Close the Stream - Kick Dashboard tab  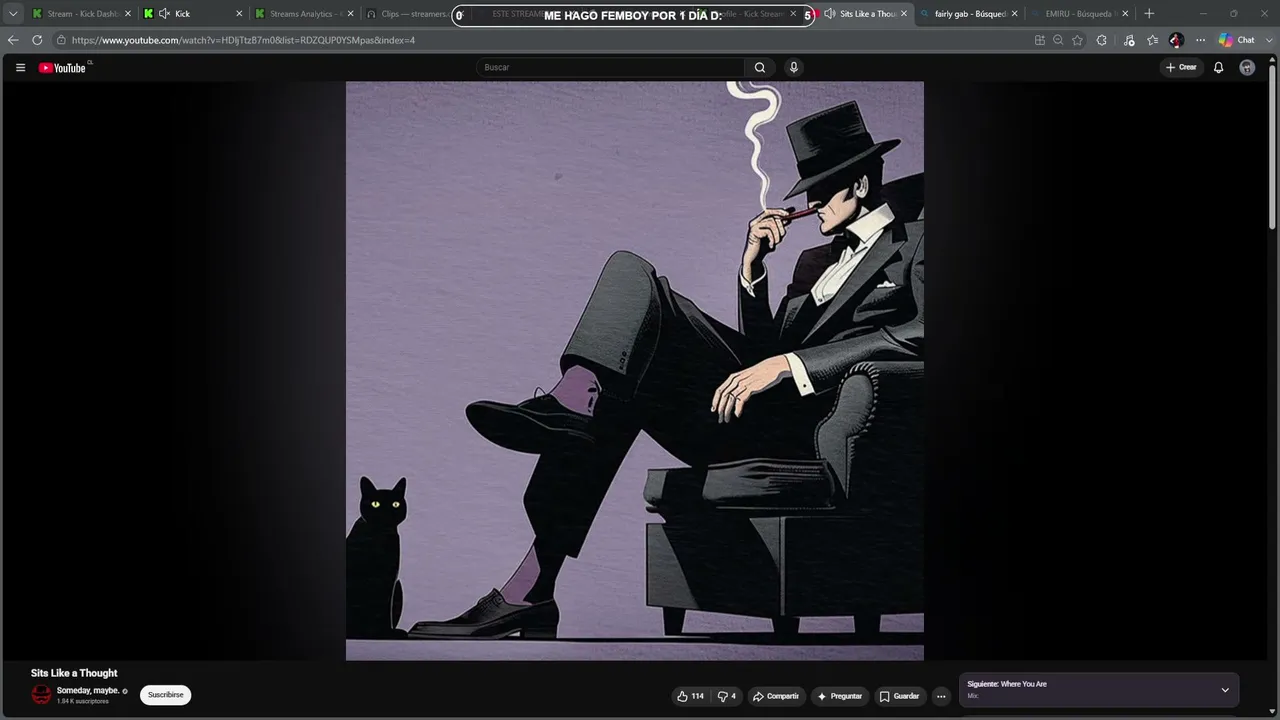(128, 14)
